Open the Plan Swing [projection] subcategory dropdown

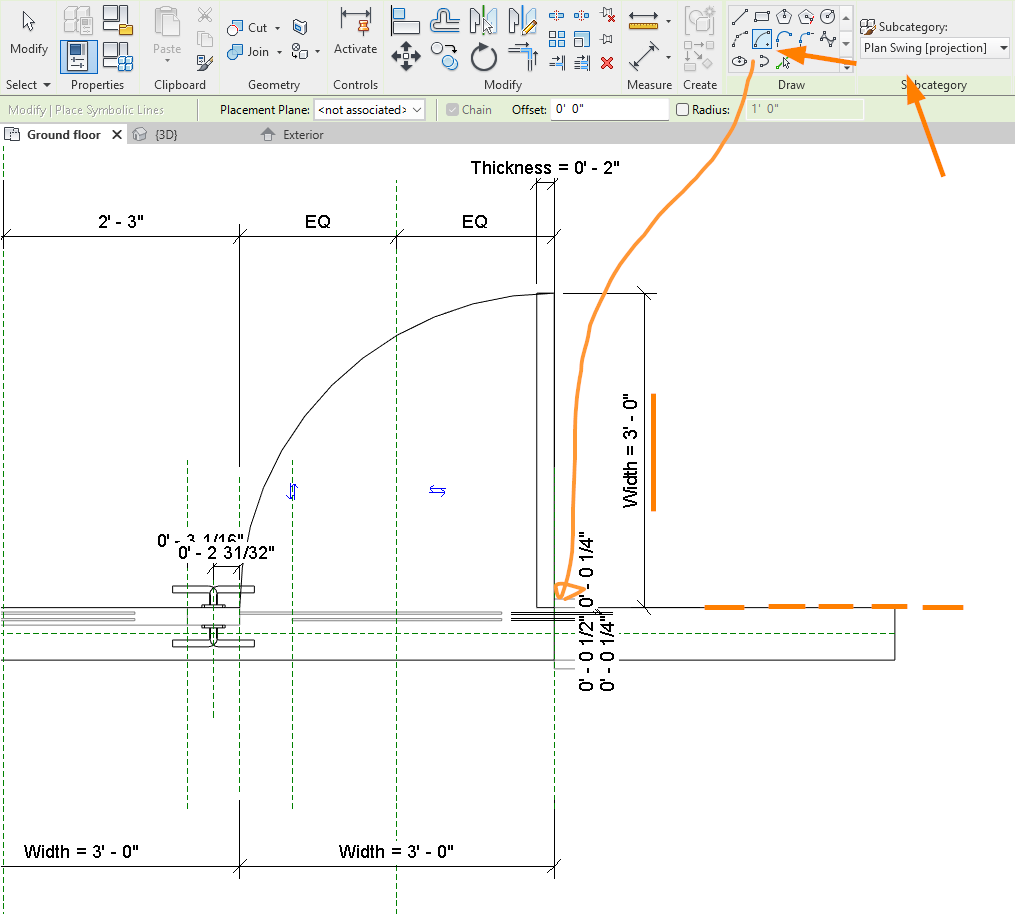click(x=933, y=47)
